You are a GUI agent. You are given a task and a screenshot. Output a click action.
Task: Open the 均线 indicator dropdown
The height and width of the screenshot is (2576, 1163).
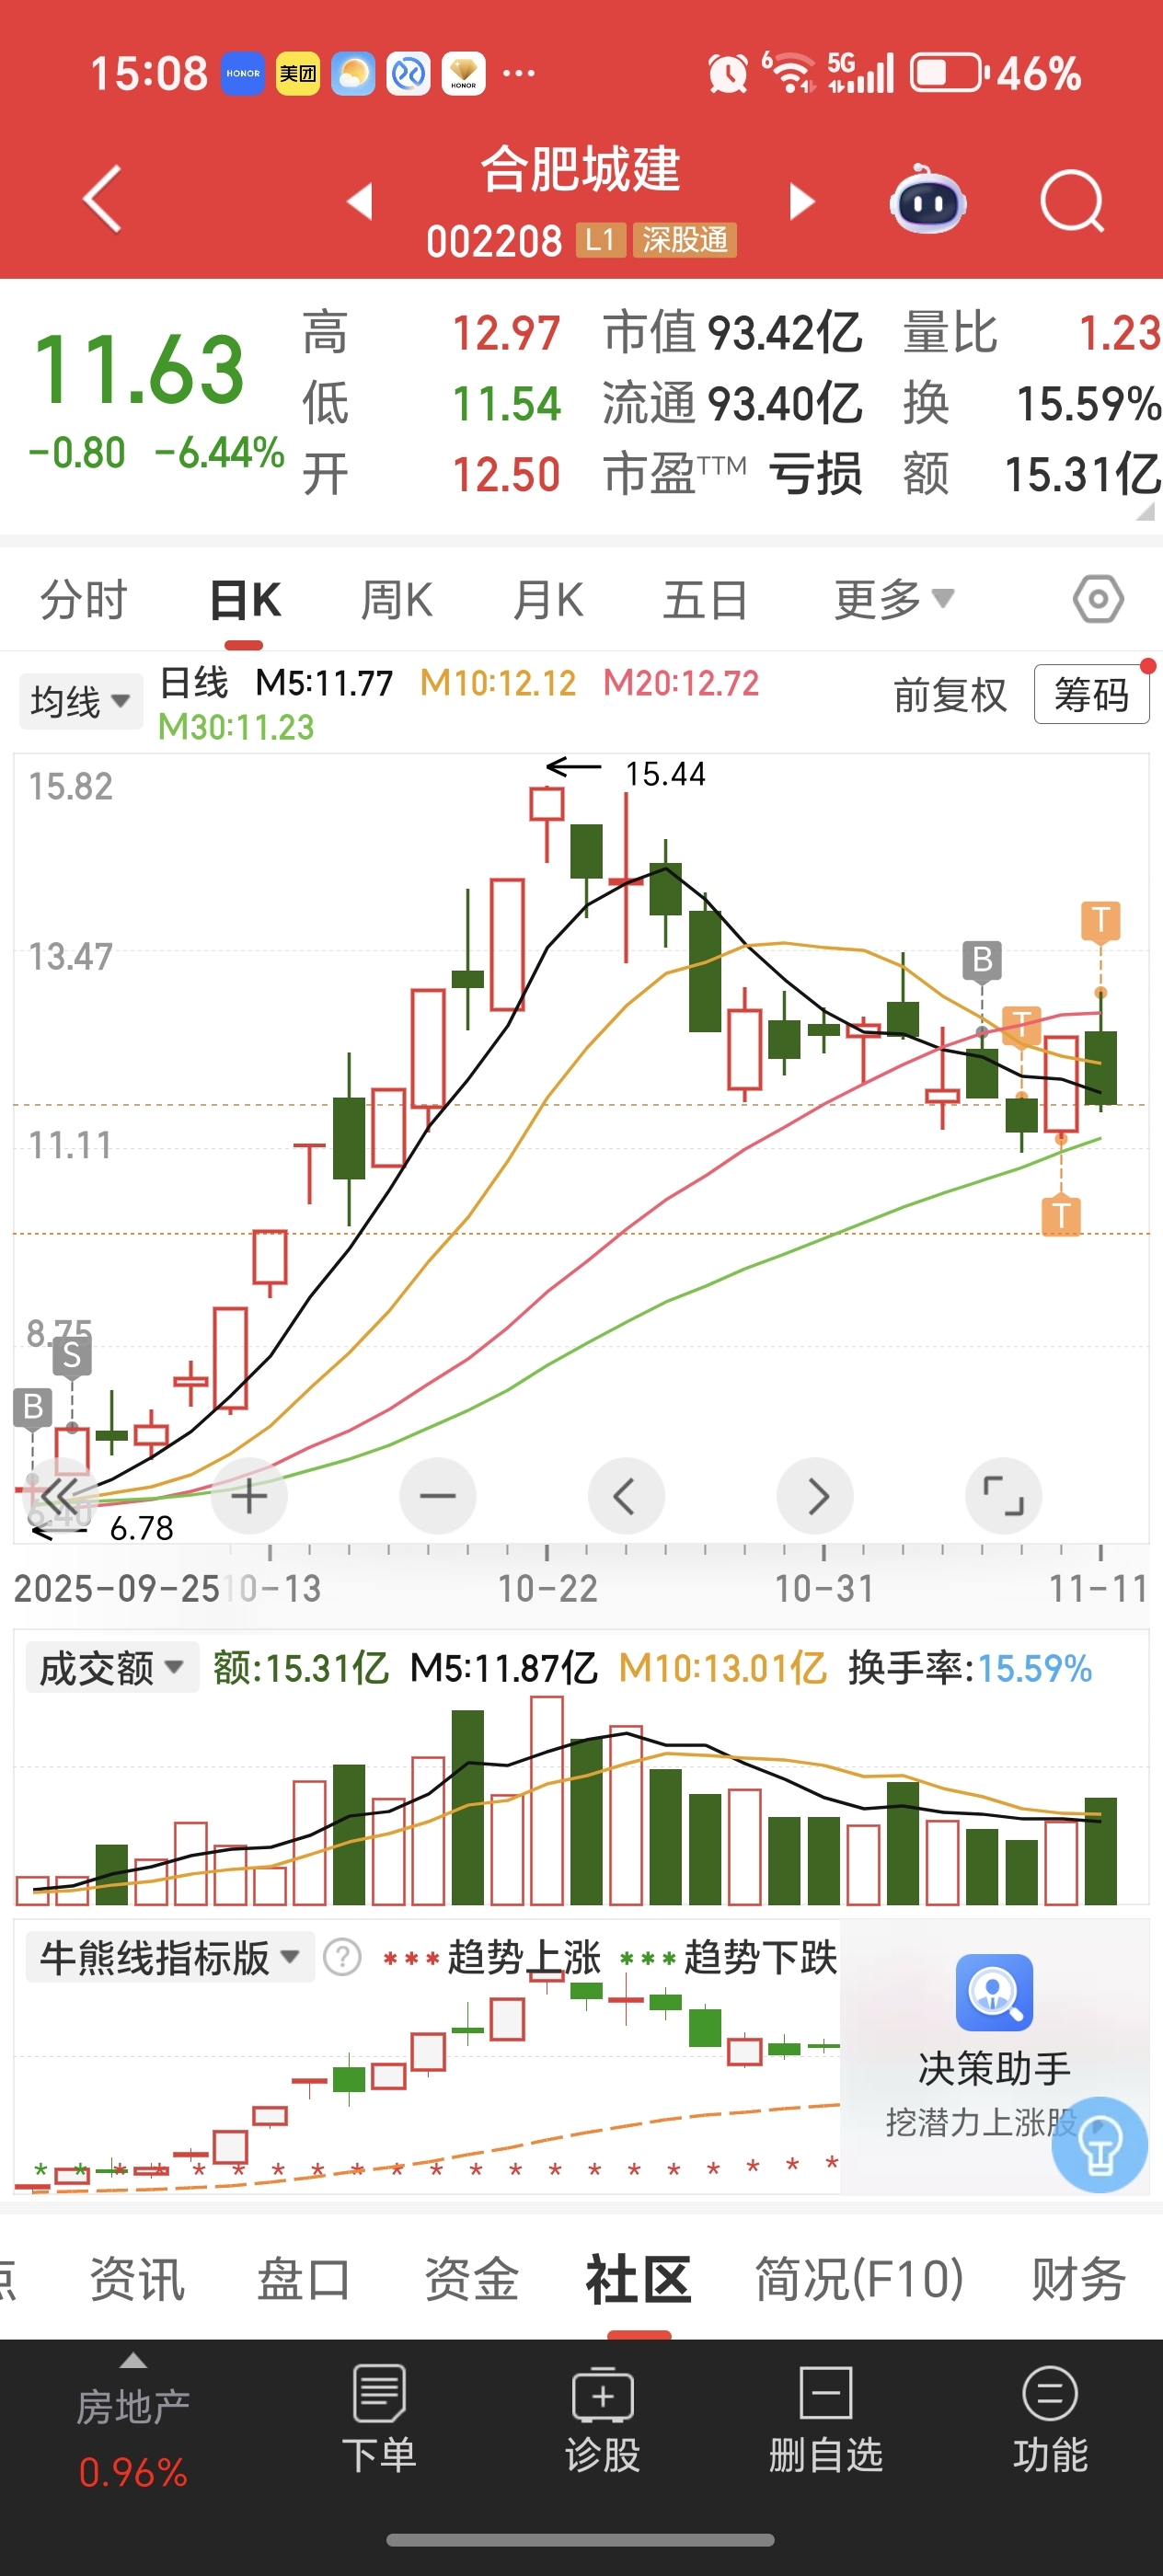(80, 700)
